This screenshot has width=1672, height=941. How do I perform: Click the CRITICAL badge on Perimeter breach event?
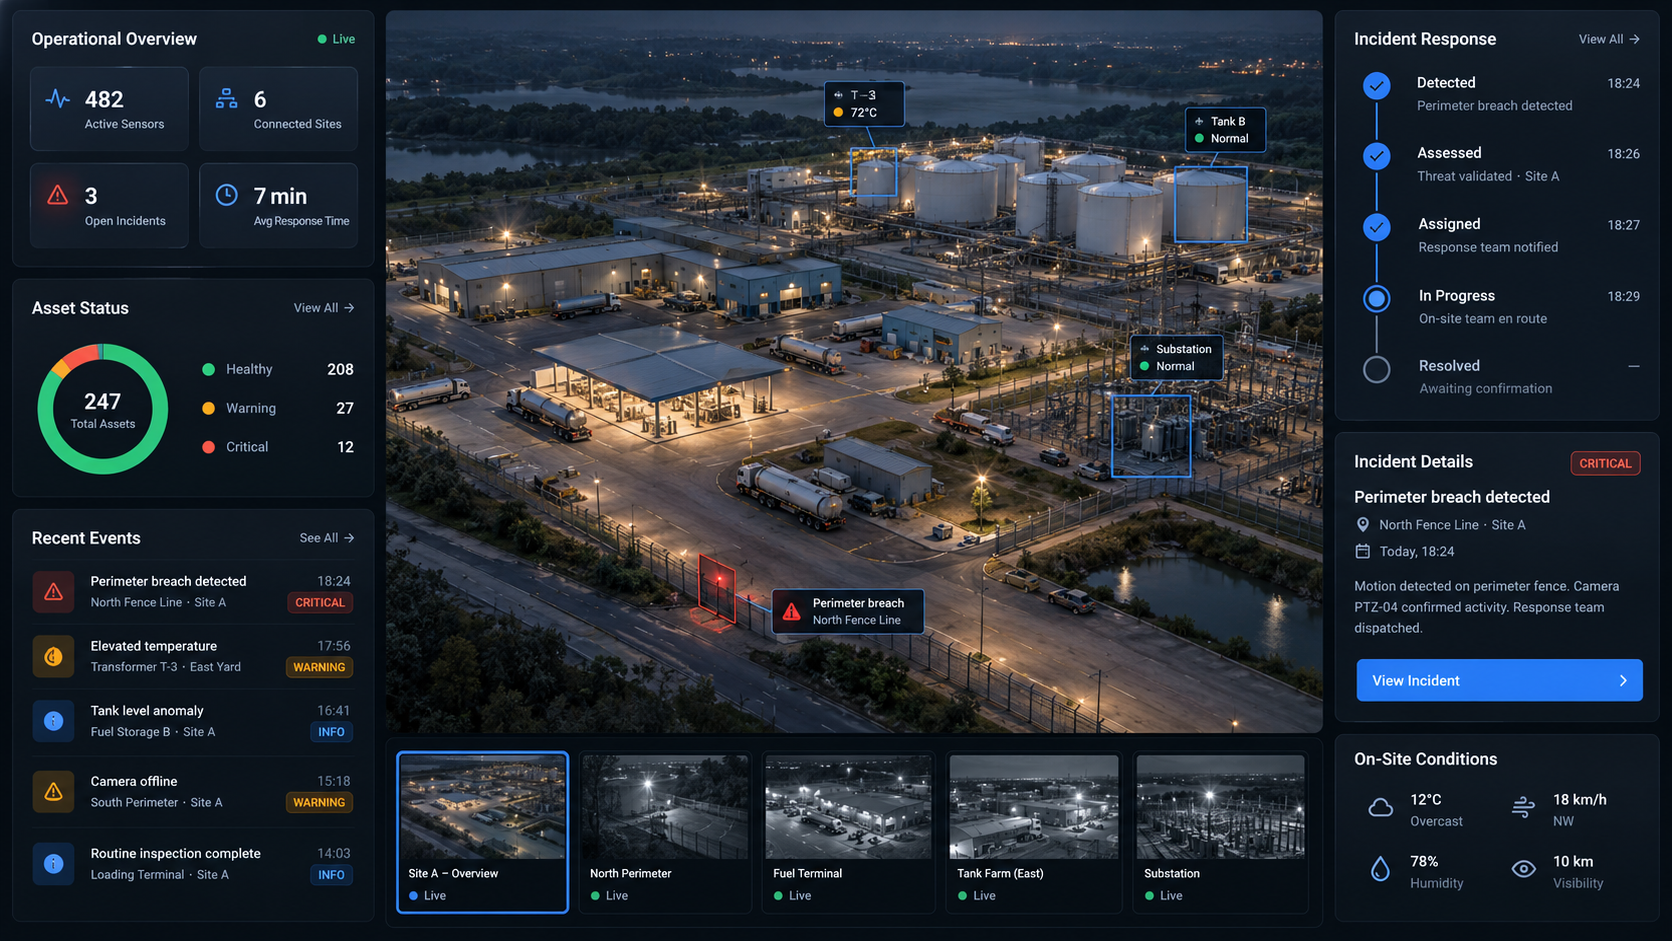pos(320,603)
